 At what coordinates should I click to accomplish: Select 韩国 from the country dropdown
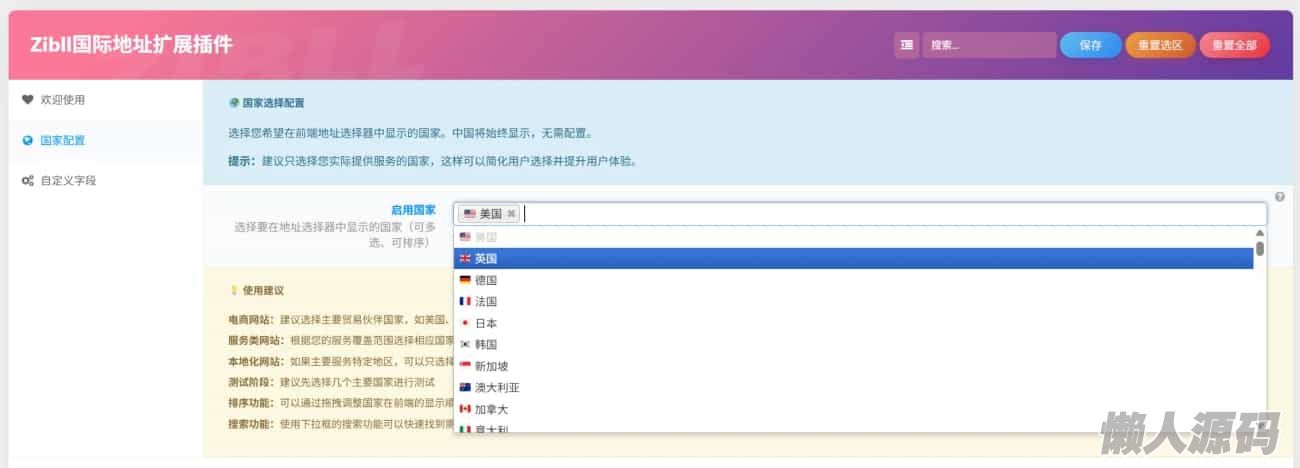pyautogui.click(x=853, y=344)
